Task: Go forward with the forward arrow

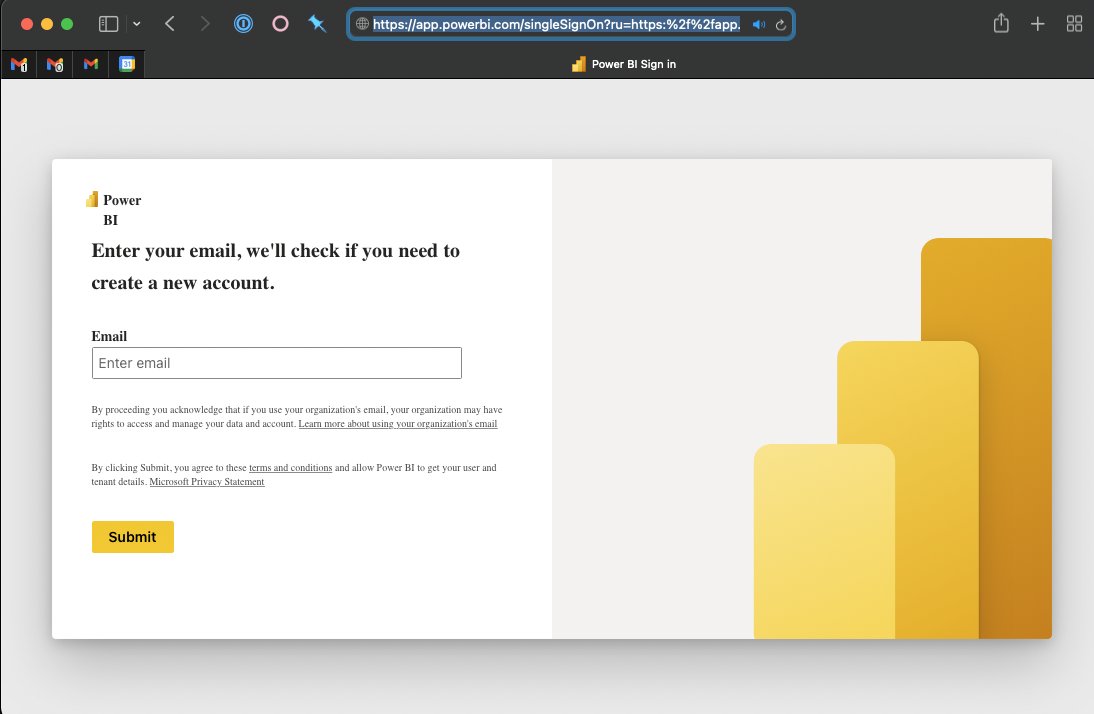Action: [204, 24]
